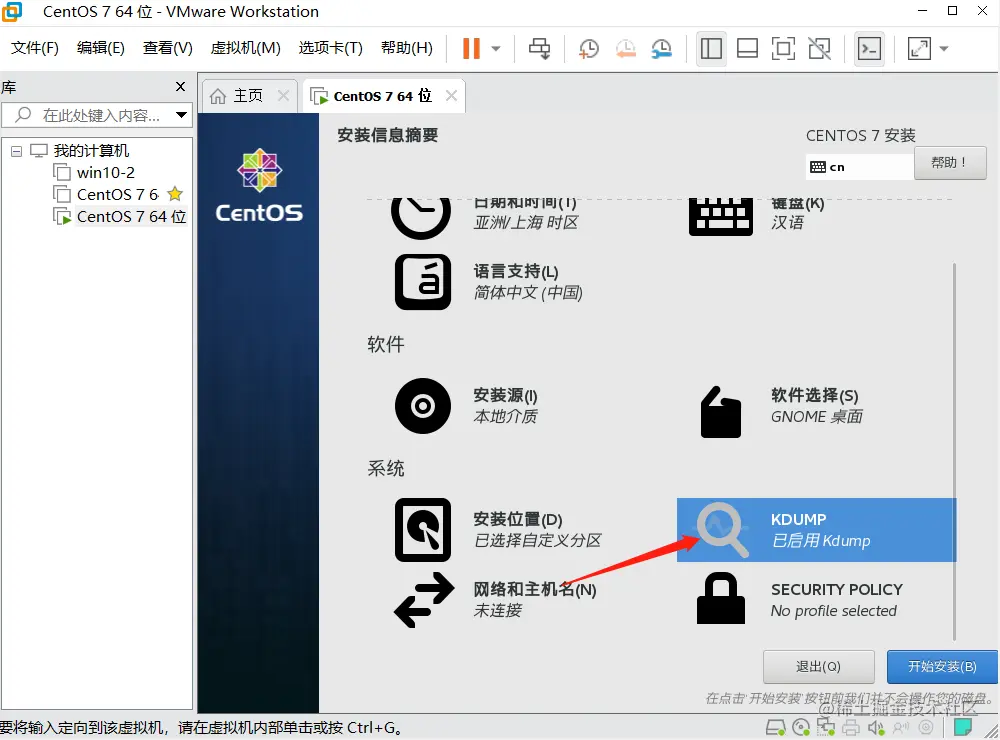The image size is (1000, 740).
Task: Click the 开始安装 button
Action: point(941,666)
